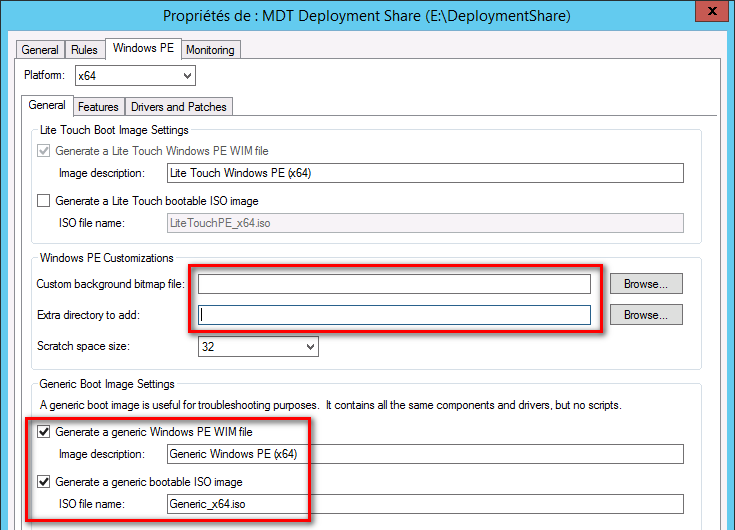Click the Lite Touch Image description field
Viewport: 735px width, 530px height.
click(425, 173)
